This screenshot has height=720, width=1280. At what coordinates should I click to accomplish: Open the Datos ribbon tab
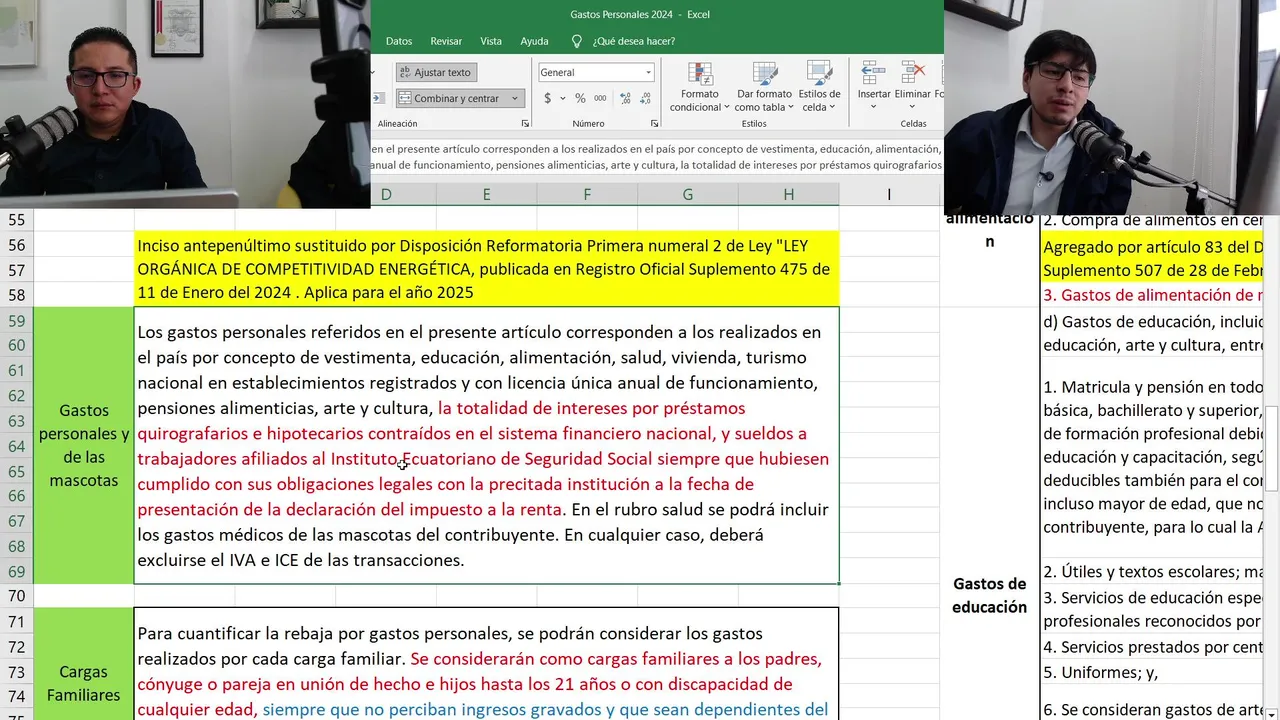click(399, 41)
